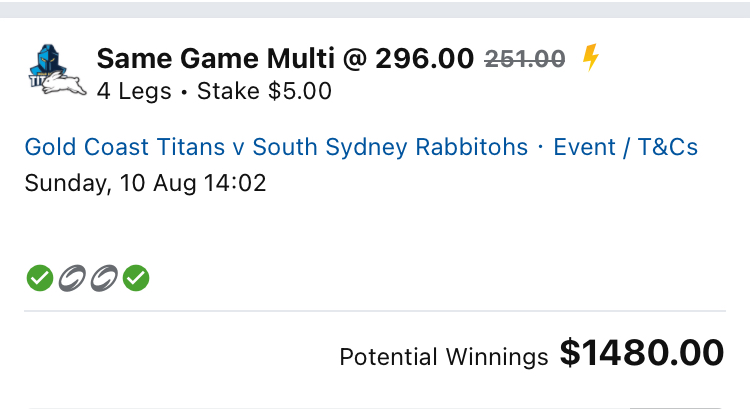This screenshot has height=409, width=750.
Task: Click the first green tick leg indicator
Action: coord(40,278)
